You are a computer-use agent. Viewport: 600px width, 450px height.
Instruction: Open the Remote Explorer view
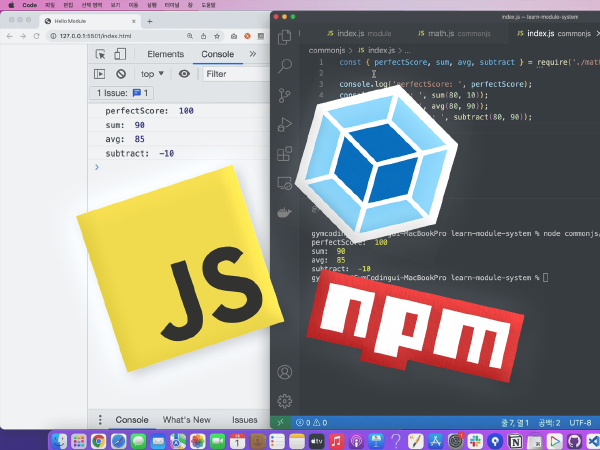pos(284,183)
